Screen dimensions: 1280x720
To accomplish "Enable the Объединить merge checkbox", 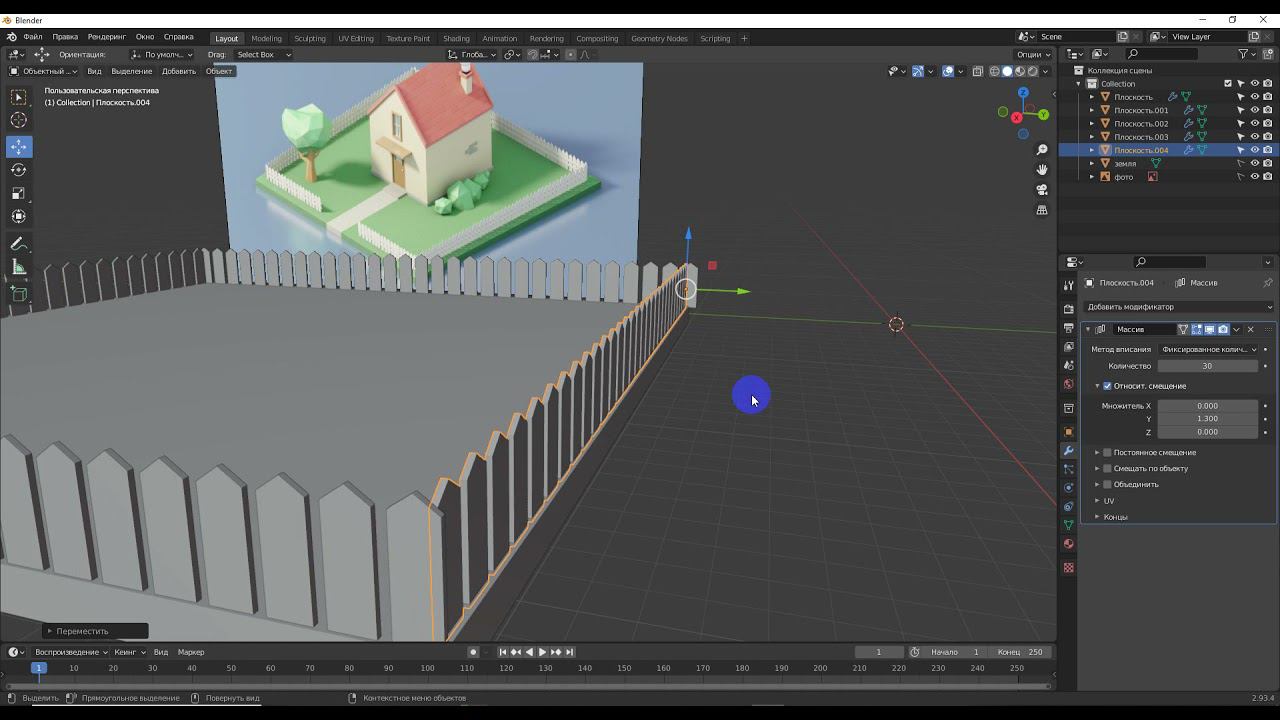I will pos(1107,485).
